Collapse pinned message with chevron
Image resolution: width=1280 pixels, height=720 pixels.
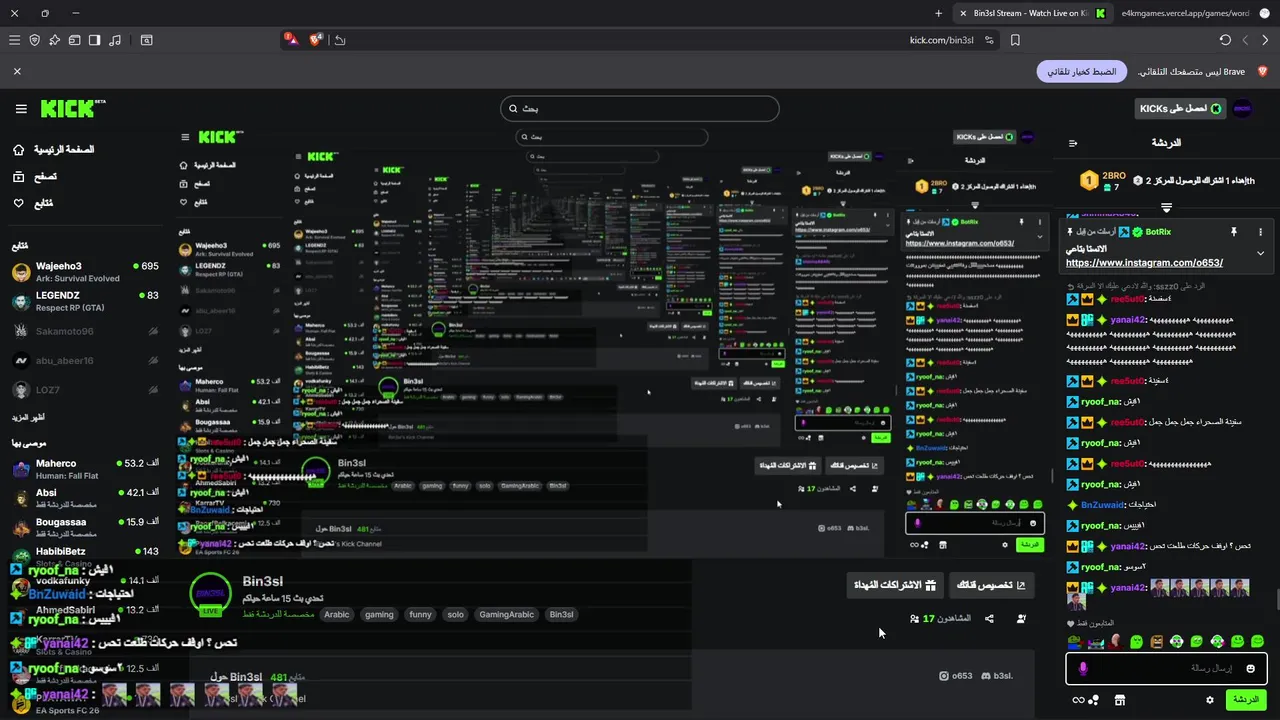point(1260,253)
